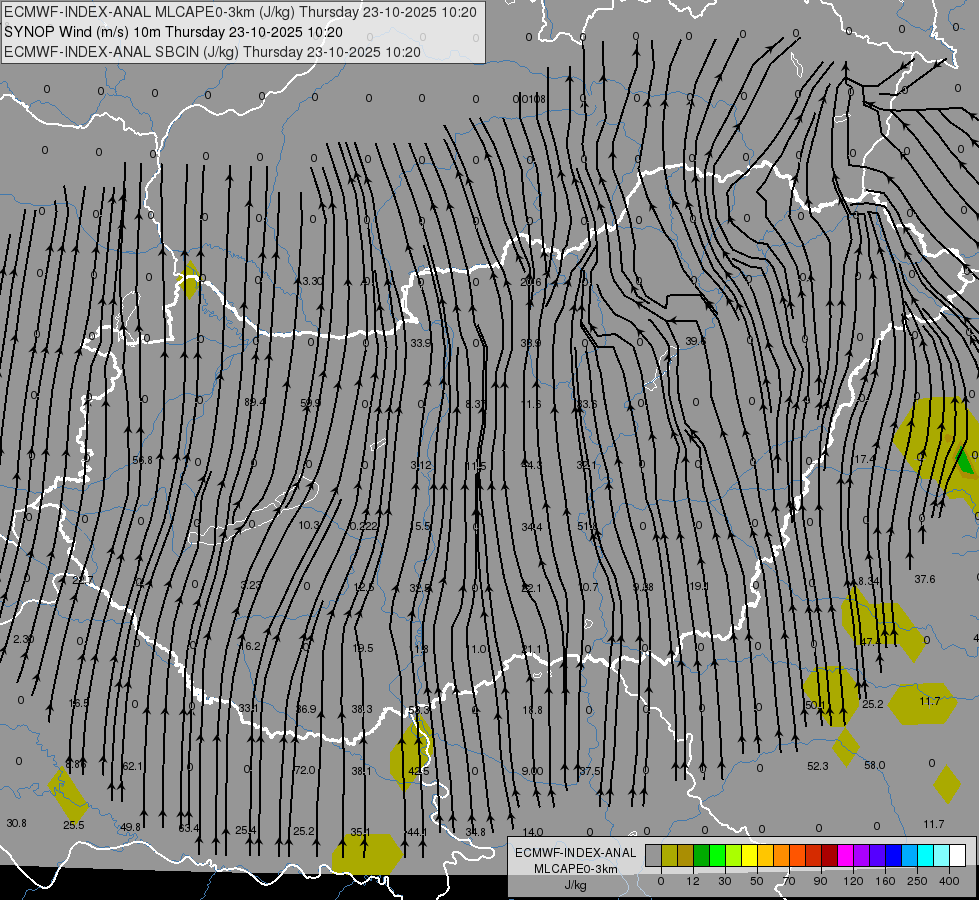The image size is (979, 900).
Task: Click the legend tick label '50'
Action: pyautogui.click(x=757, y=881)
